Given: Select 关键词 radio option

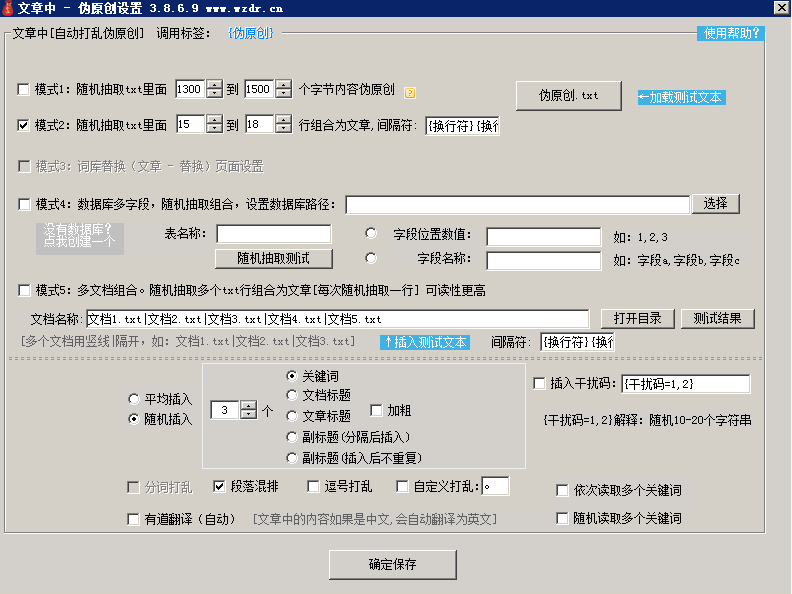Looking at the screenshot, I should tap(291, 376).
